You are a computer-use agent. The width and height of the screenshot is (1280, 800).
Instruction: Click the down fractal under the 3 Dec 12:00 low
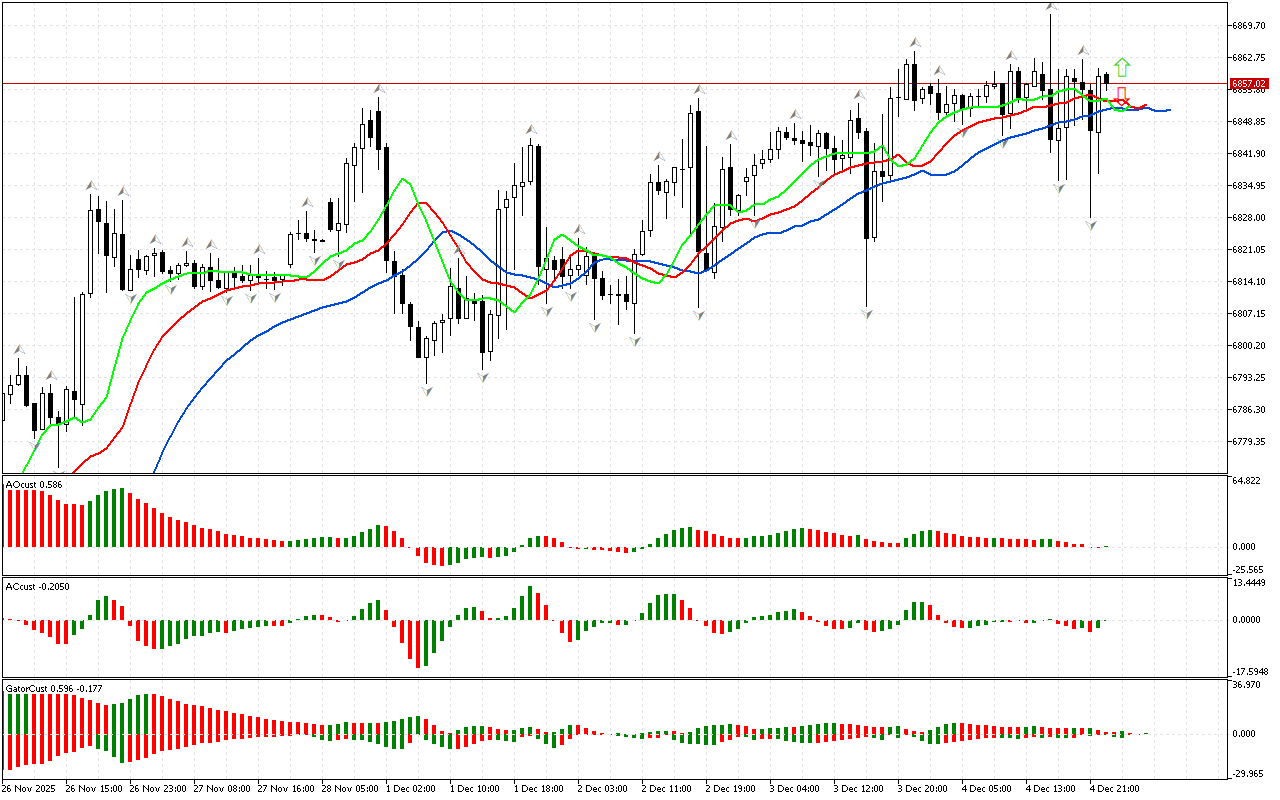867,314
